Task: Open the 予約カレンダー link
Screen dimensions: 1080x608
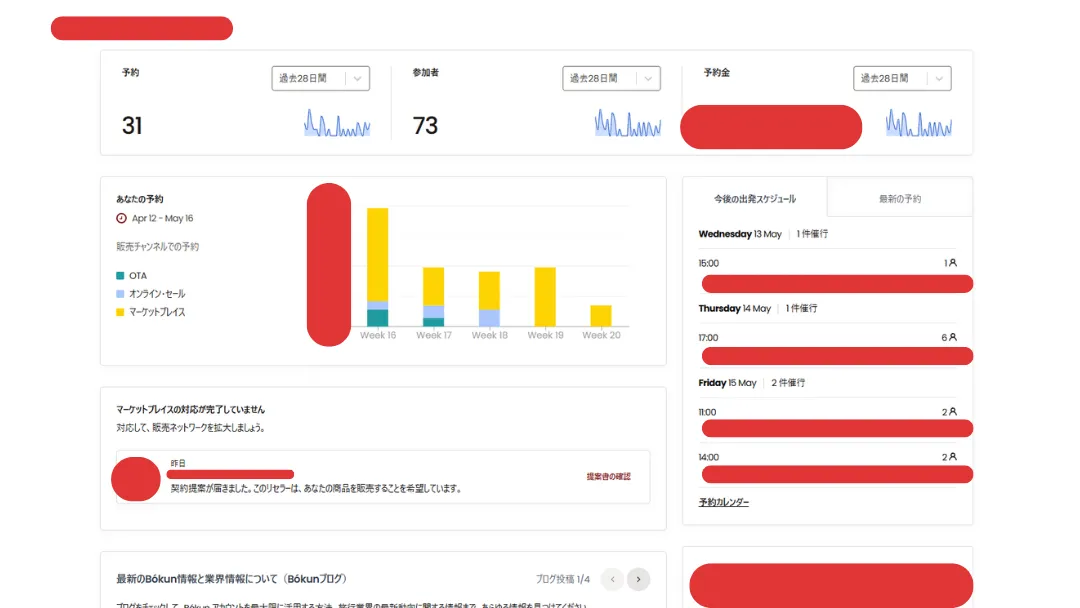Action: click(x=724, y=502)
